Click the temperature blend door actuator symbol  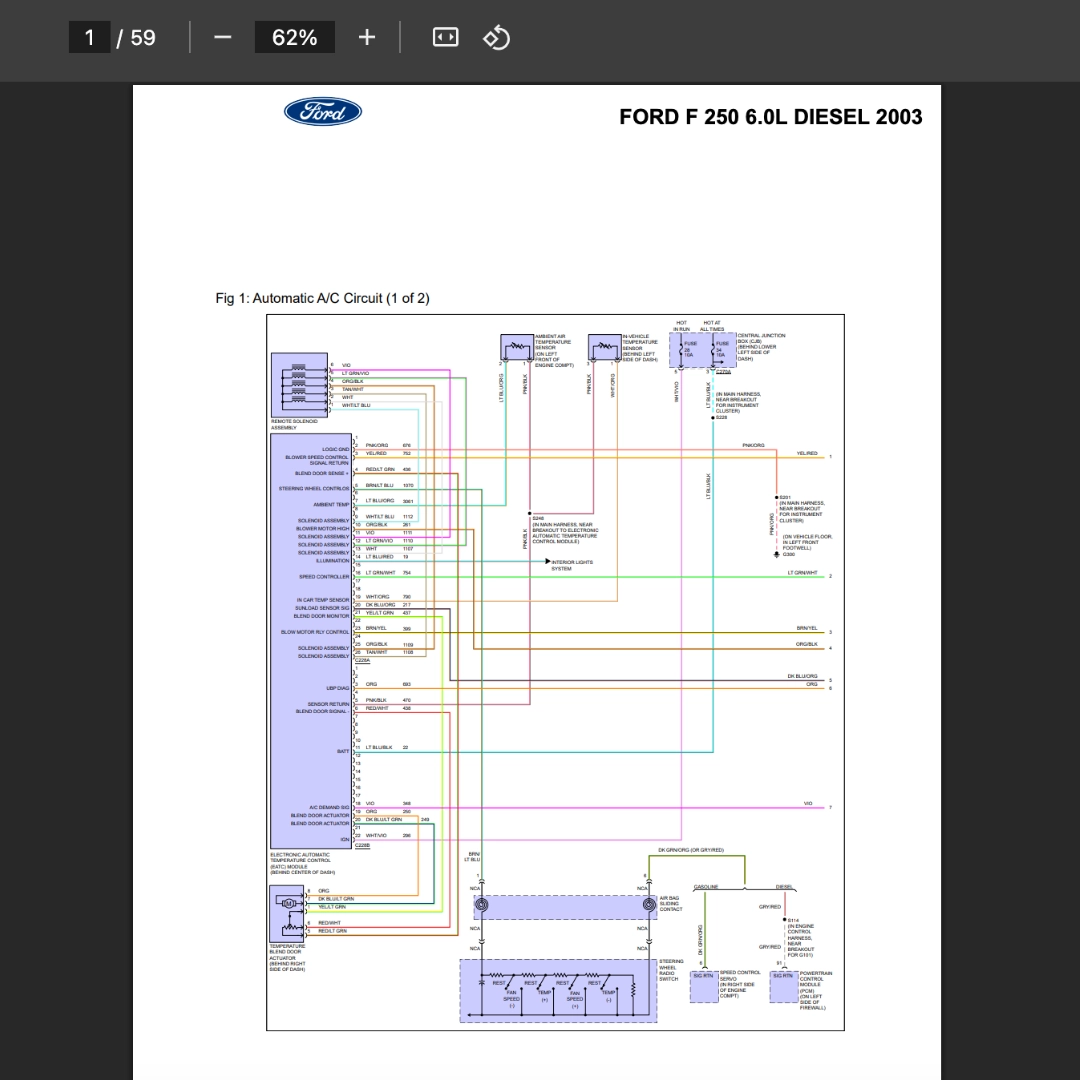[287, 913]
